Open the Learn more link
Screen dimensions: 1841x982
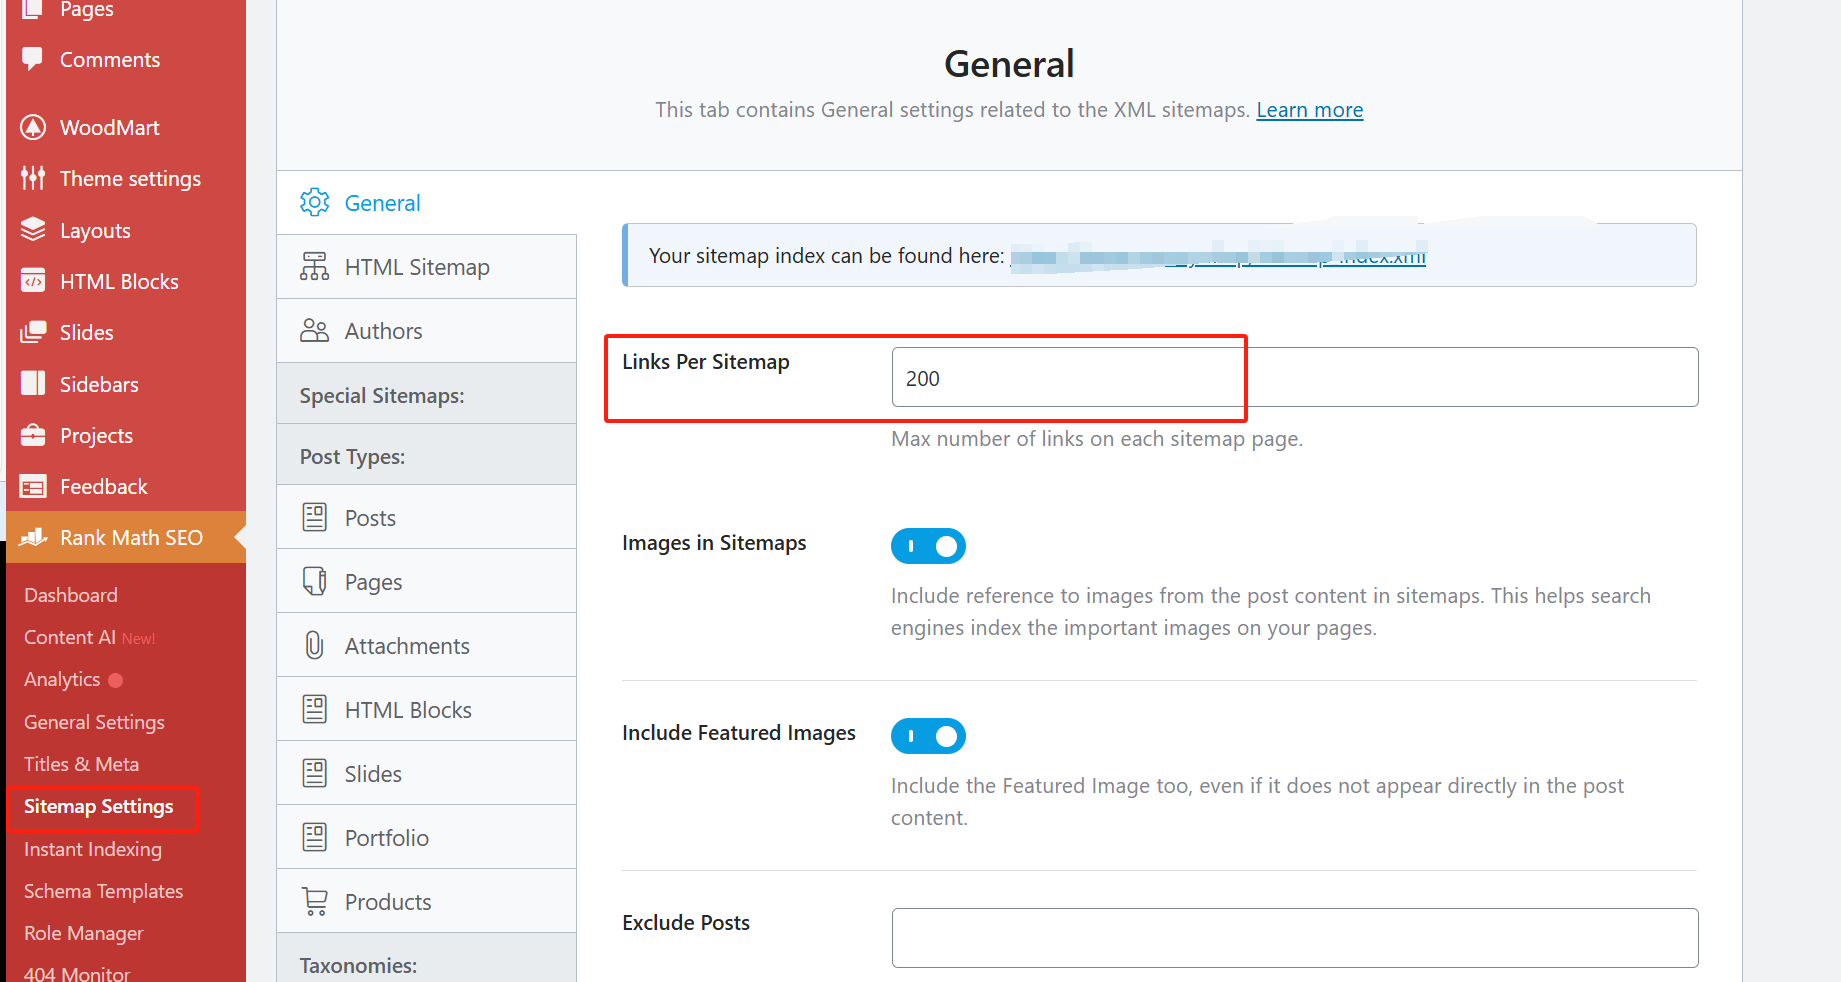click(1309, 110)
